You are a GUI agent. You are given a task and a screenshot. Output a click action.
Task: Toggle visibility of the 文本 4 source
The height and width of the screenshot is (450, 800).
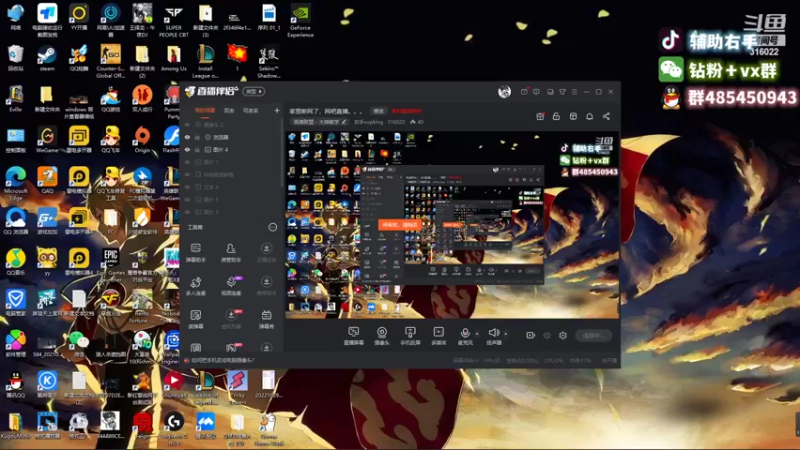[x=187, y=187]
